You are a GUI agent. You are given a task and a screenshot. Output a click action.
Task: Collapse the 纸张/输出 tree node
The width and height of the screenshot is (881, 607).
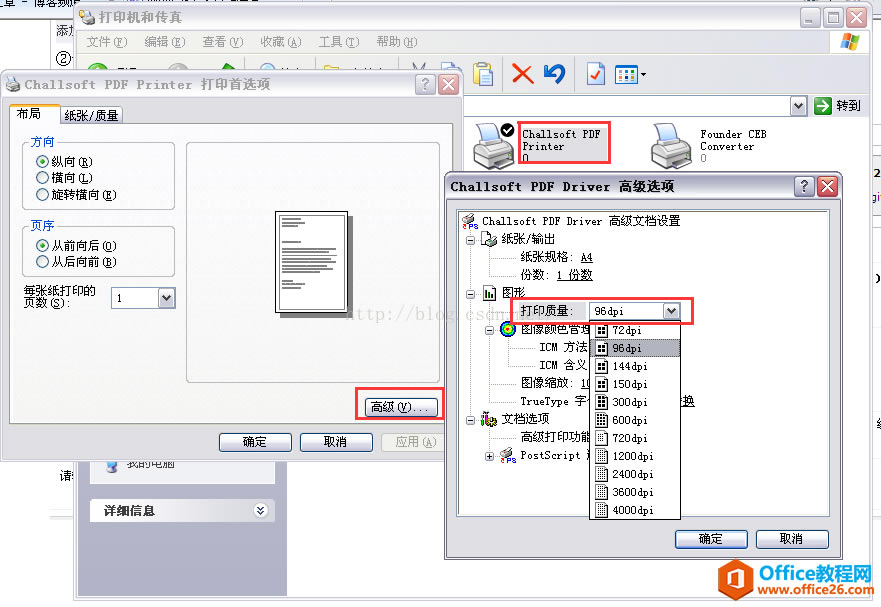tap(470, 241)
